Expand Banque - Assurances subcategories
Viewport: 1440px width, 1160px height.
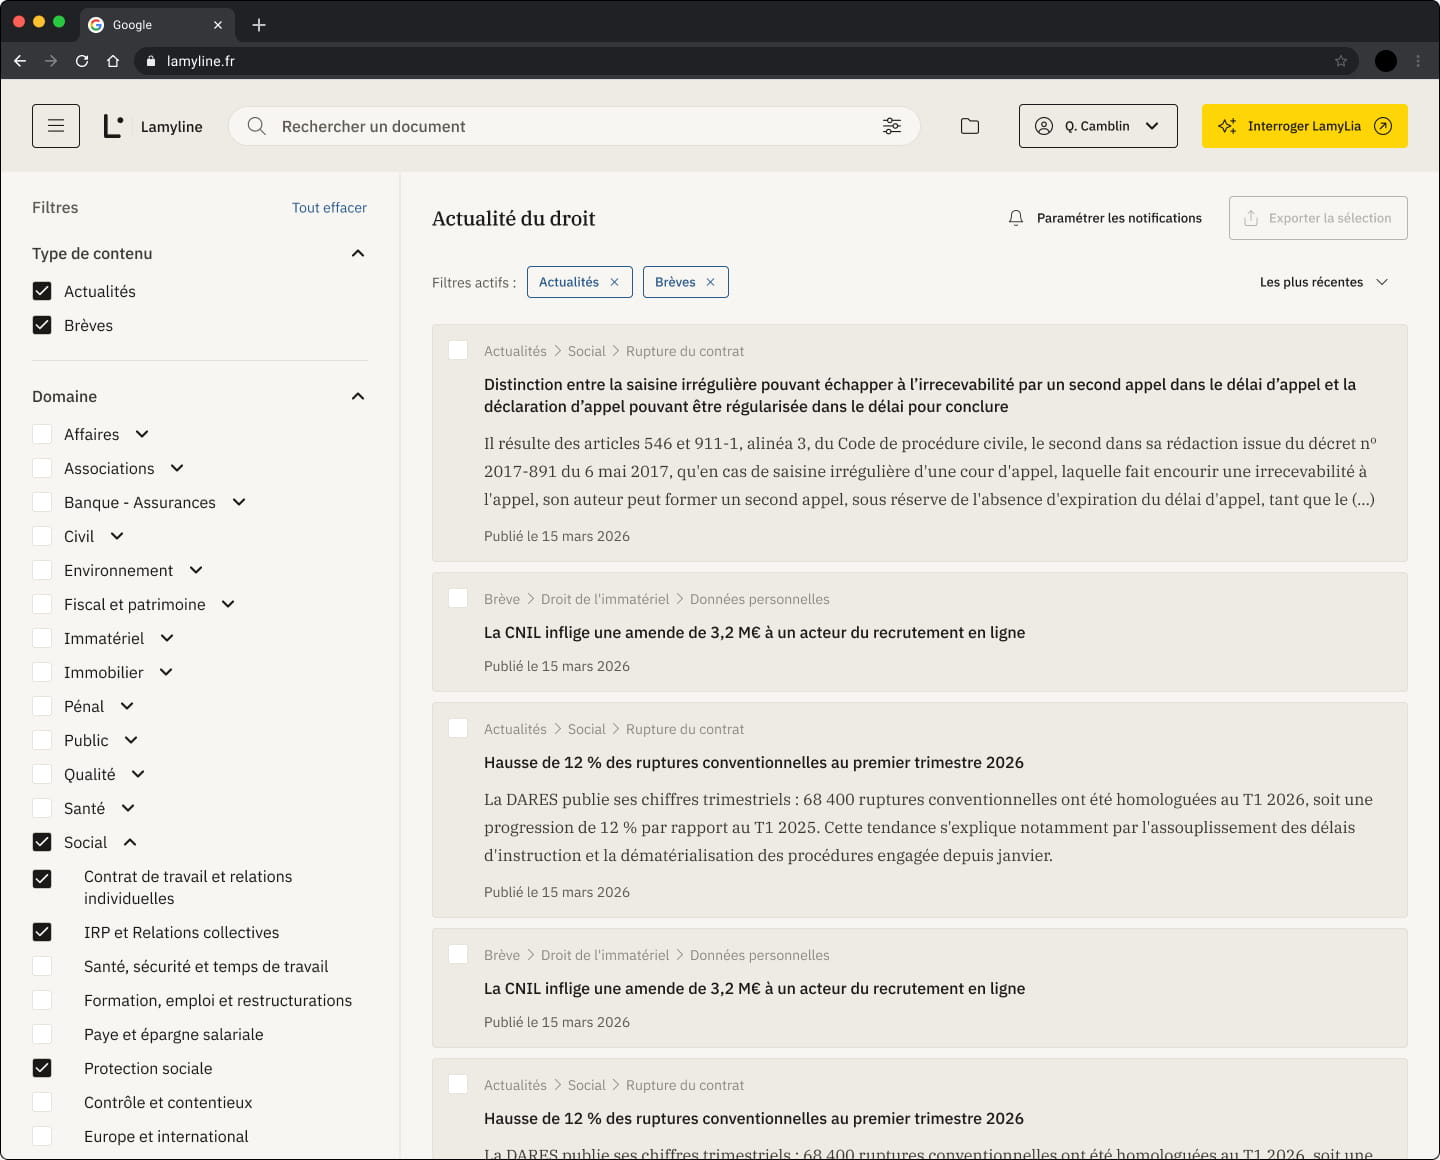click(x=239, y=502)
